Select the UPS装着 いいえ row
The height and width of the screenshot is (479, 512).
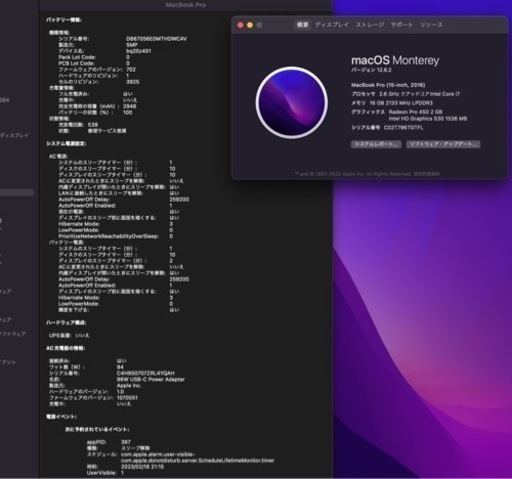click(69, 335)
